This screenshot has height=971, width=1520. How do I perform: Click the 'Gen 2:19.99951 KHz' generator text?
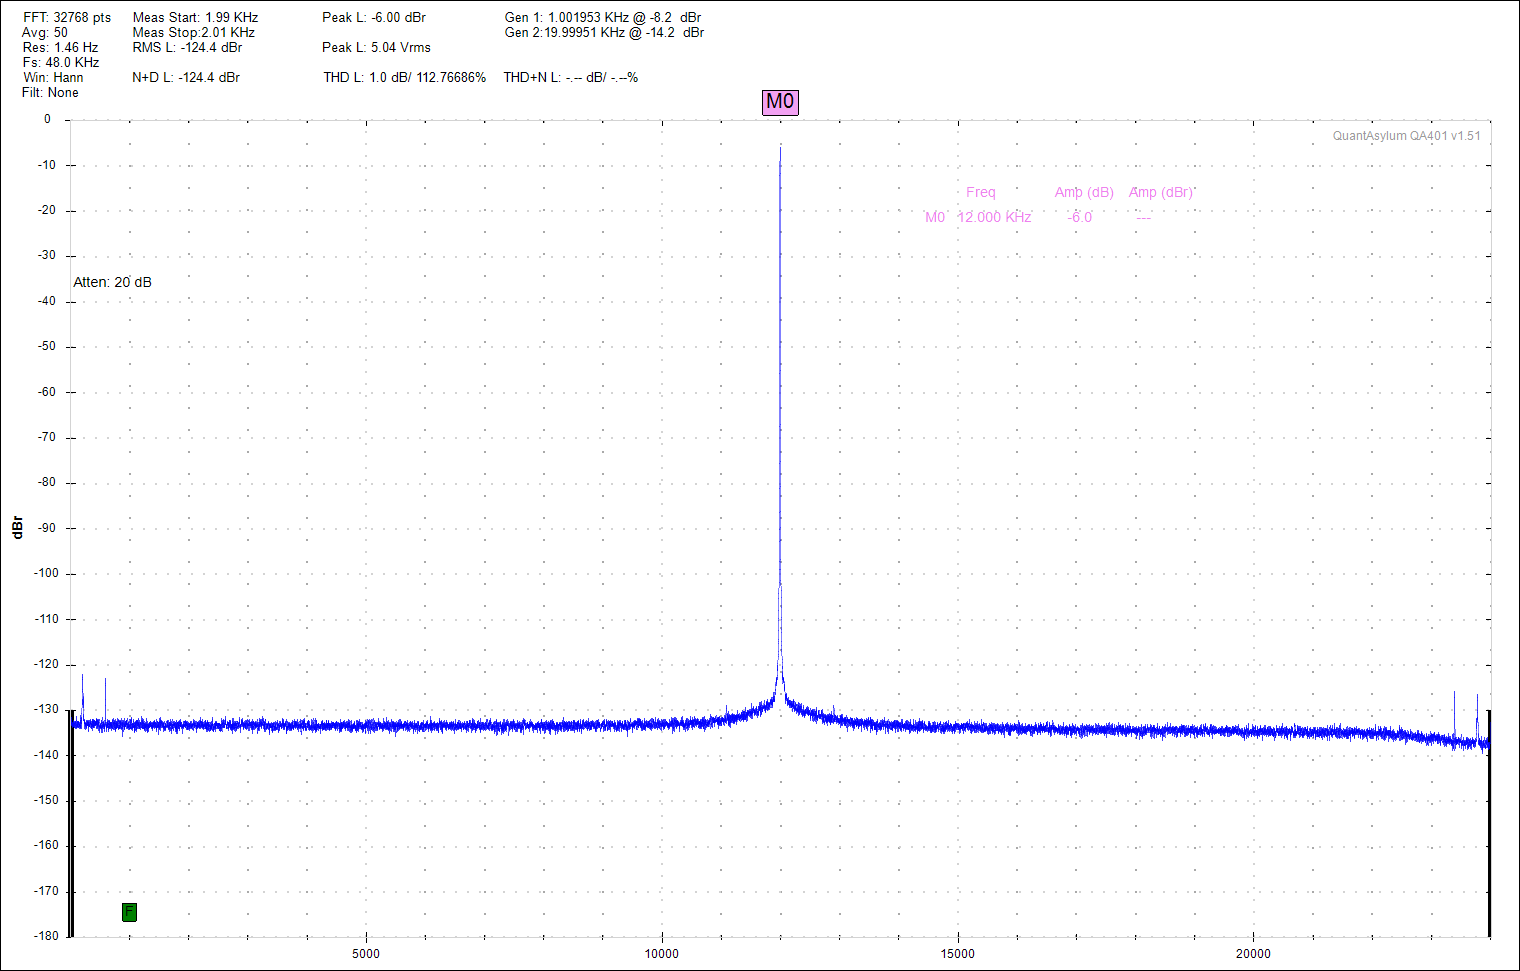click(604, 33)
